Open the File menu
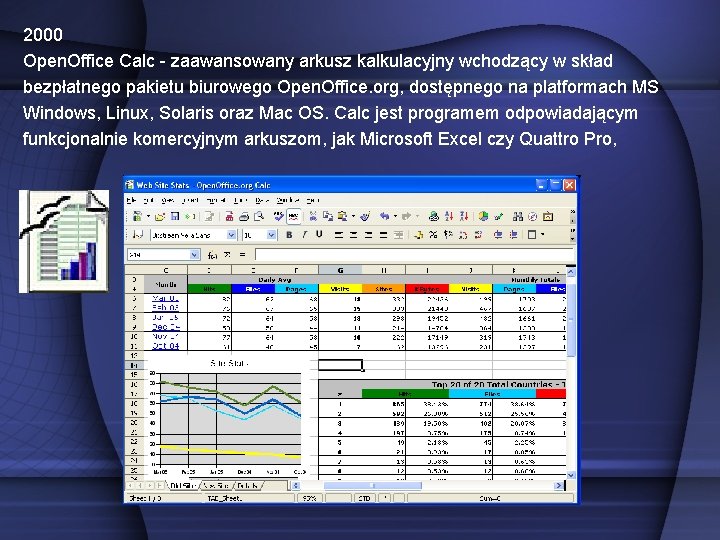Screen dimensions: 720x540 click(x=132, y=200)
